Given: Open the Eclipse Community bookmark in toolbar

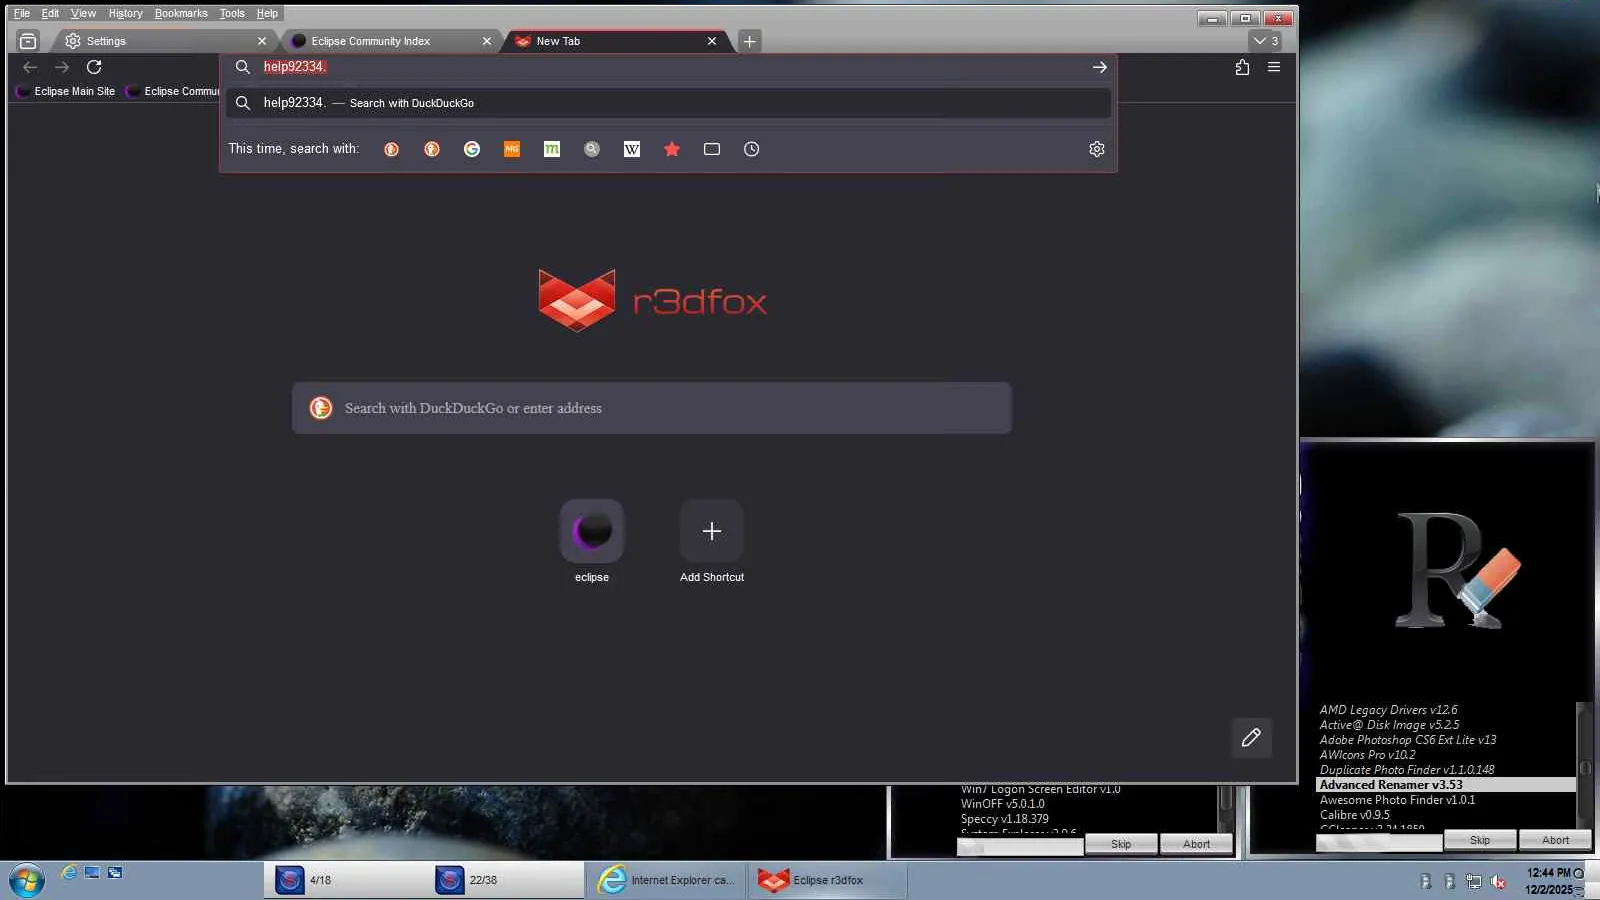Looking at the screenshot, I should 172,91.
